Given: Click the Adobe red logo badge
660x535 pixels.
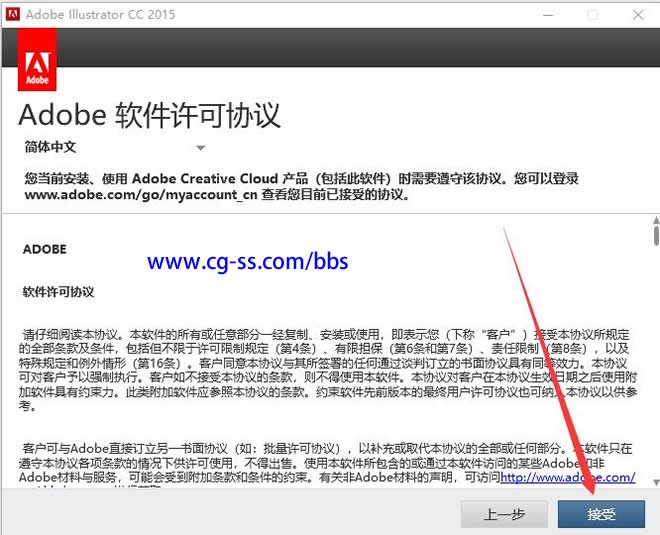Looking at the screenshot, I should click(38, 62).
